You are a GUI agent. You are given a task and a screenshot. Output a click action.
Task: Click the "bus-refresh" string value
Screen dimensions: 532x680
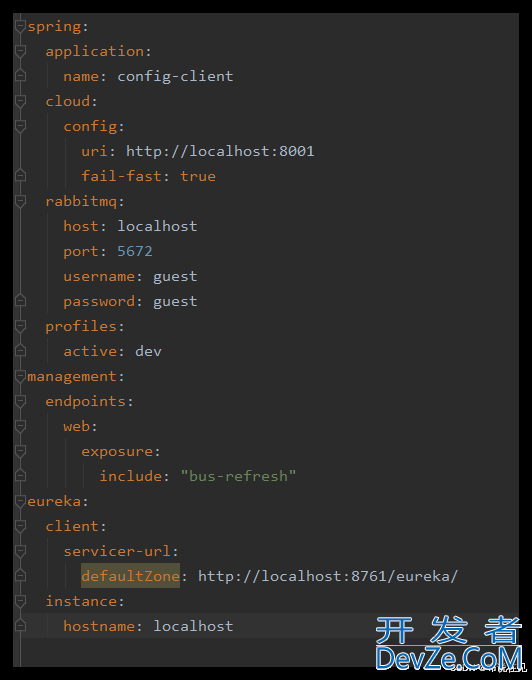pos(238,476)
